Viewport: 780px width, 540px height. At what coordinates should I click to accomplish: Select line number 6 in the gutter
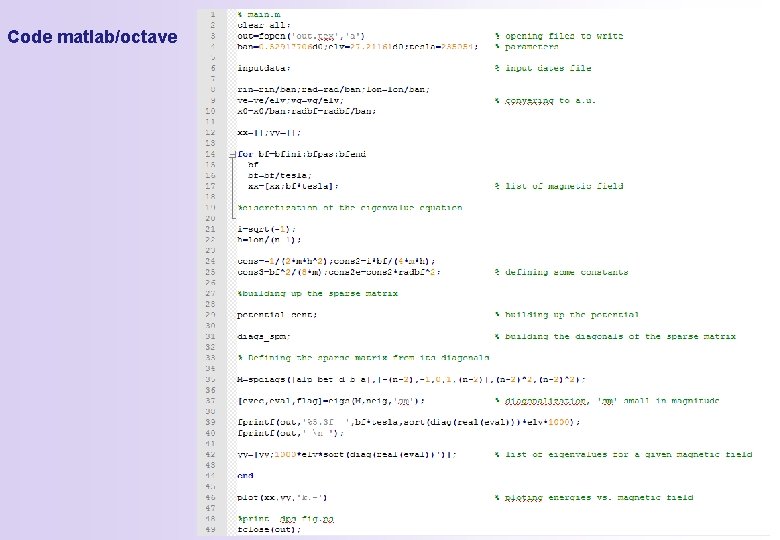tap(213, 68)
